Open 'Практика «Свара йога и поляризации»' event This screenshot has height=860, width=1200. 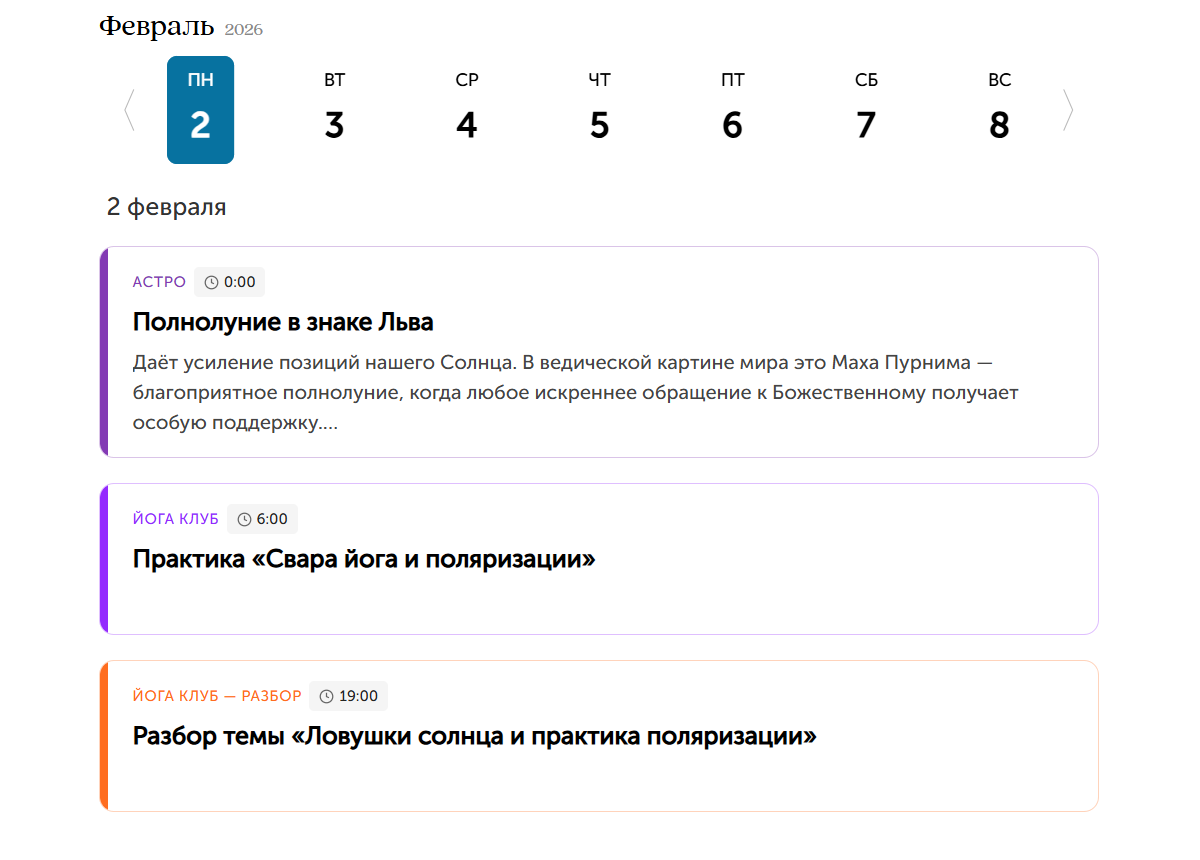364,559
